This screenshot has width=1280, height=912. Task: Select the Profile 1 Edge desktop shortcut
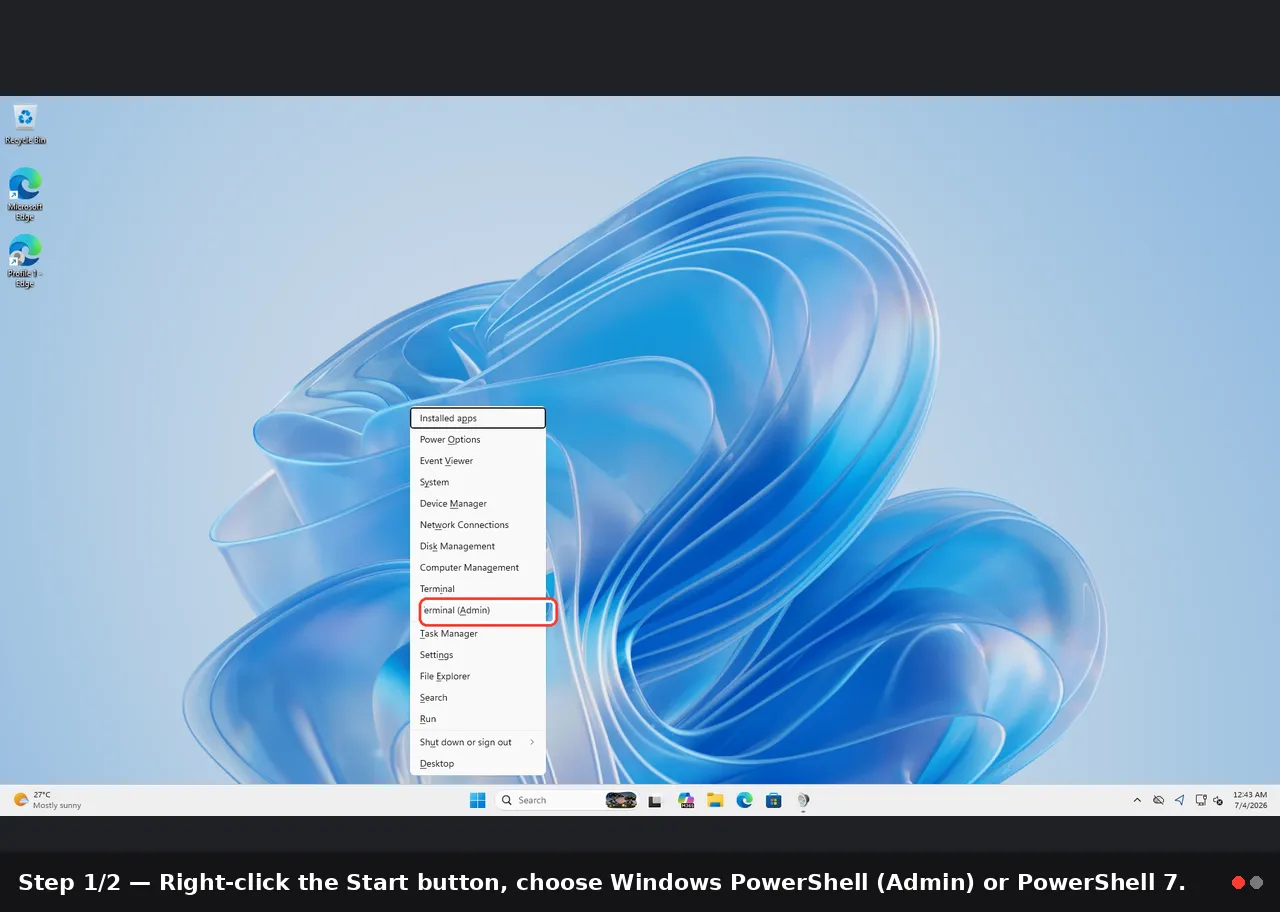tap(25, 261)
